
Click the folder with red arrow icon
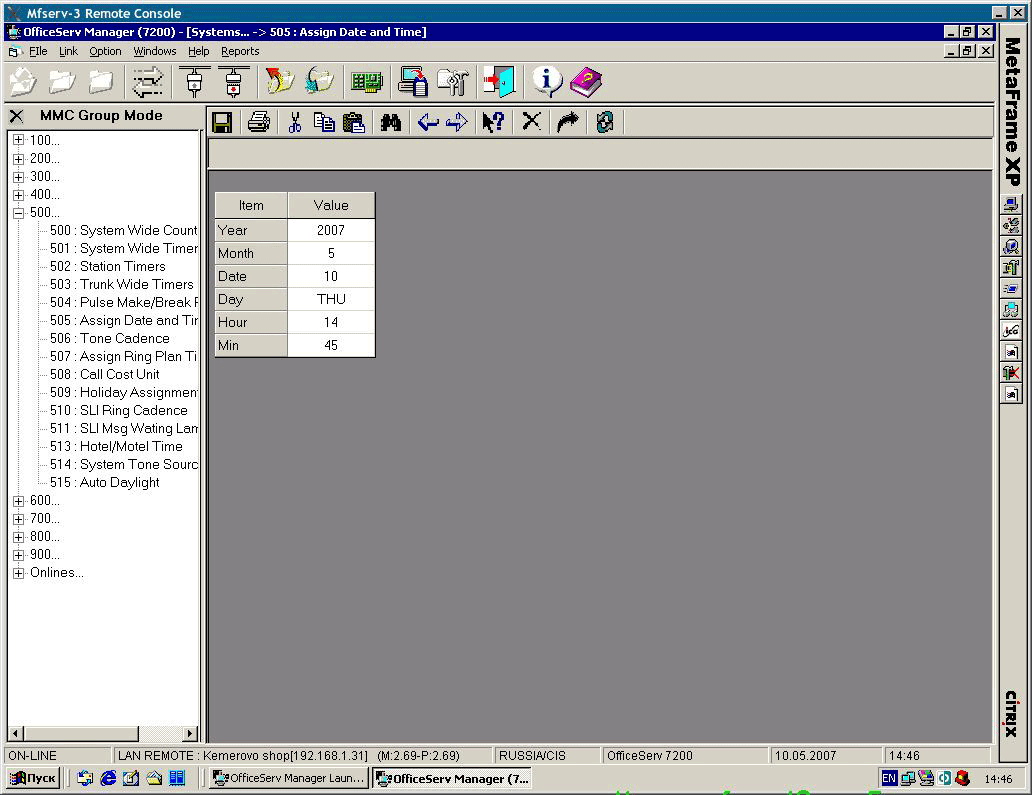[280, 82]
